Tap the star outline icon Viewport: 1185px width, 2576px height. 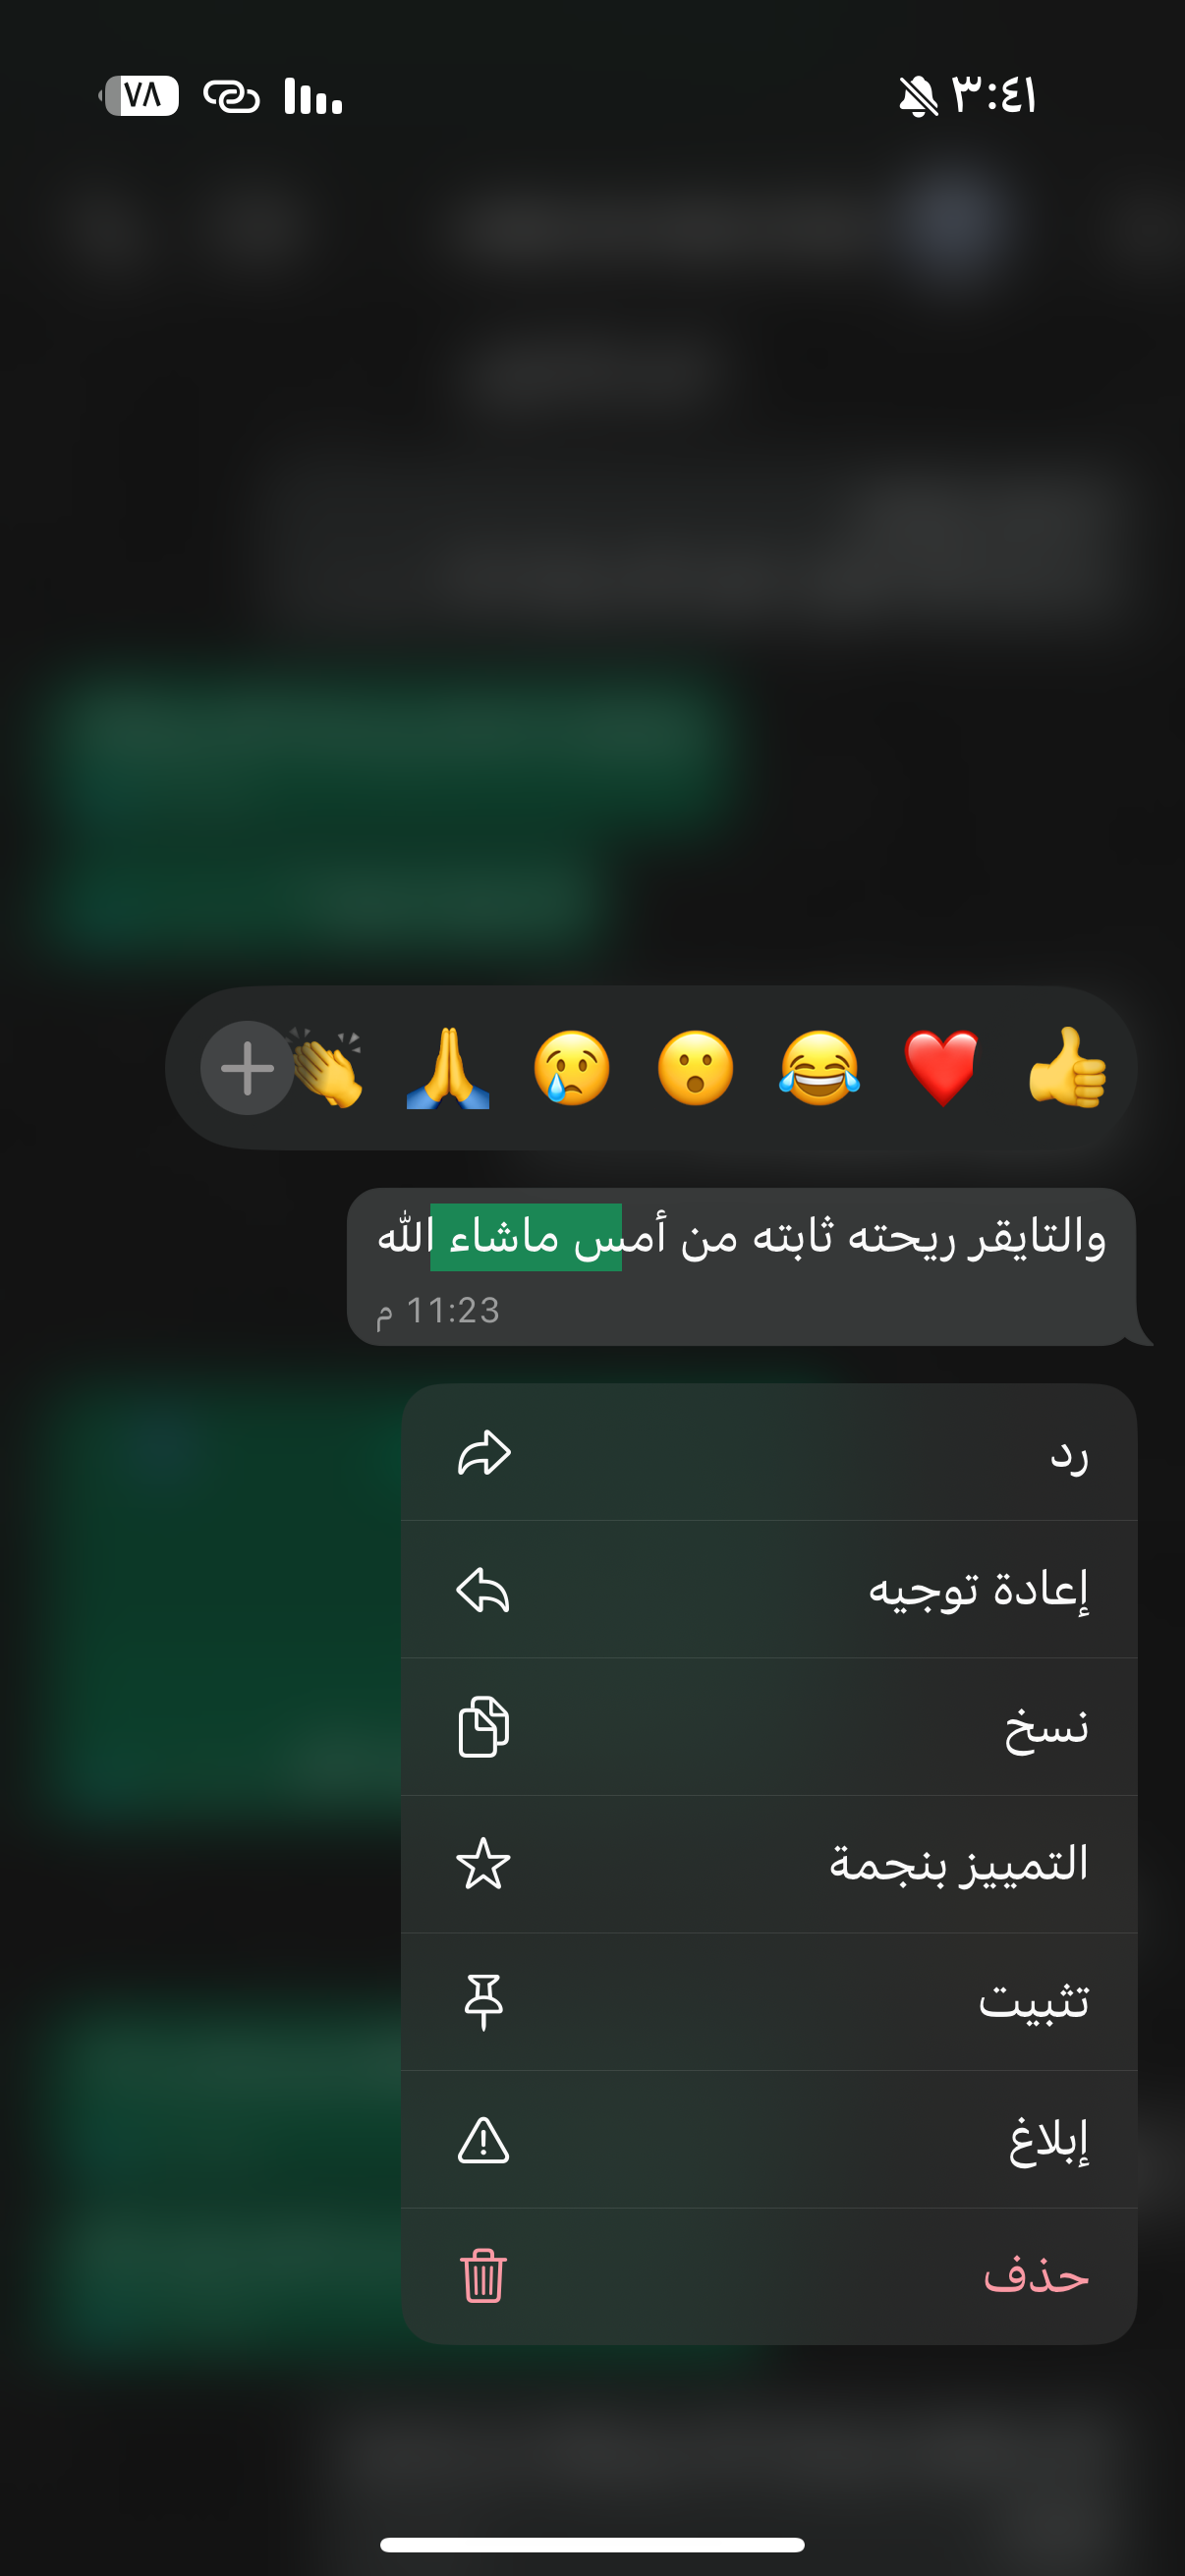(483, 1864)
